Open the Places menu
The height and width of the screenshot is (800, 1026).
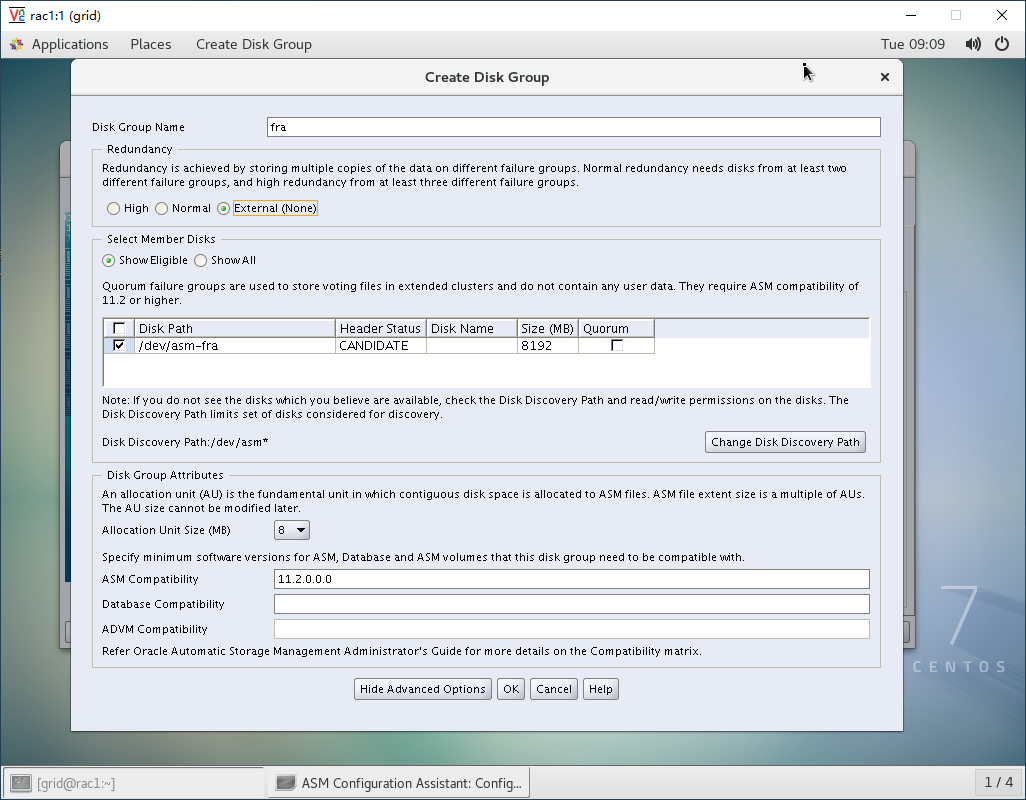[150, 44]
